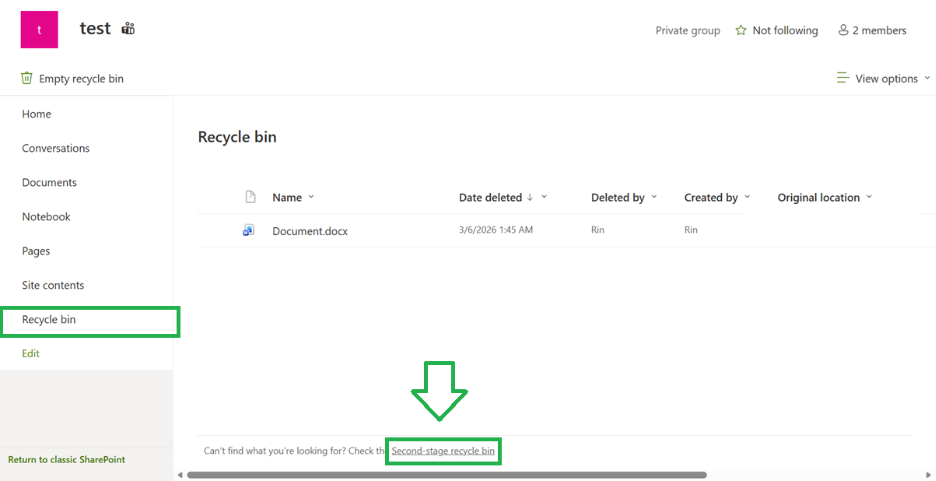Click Rin in the Created by column
Screen dimensions: 936x481
(691, 230)
